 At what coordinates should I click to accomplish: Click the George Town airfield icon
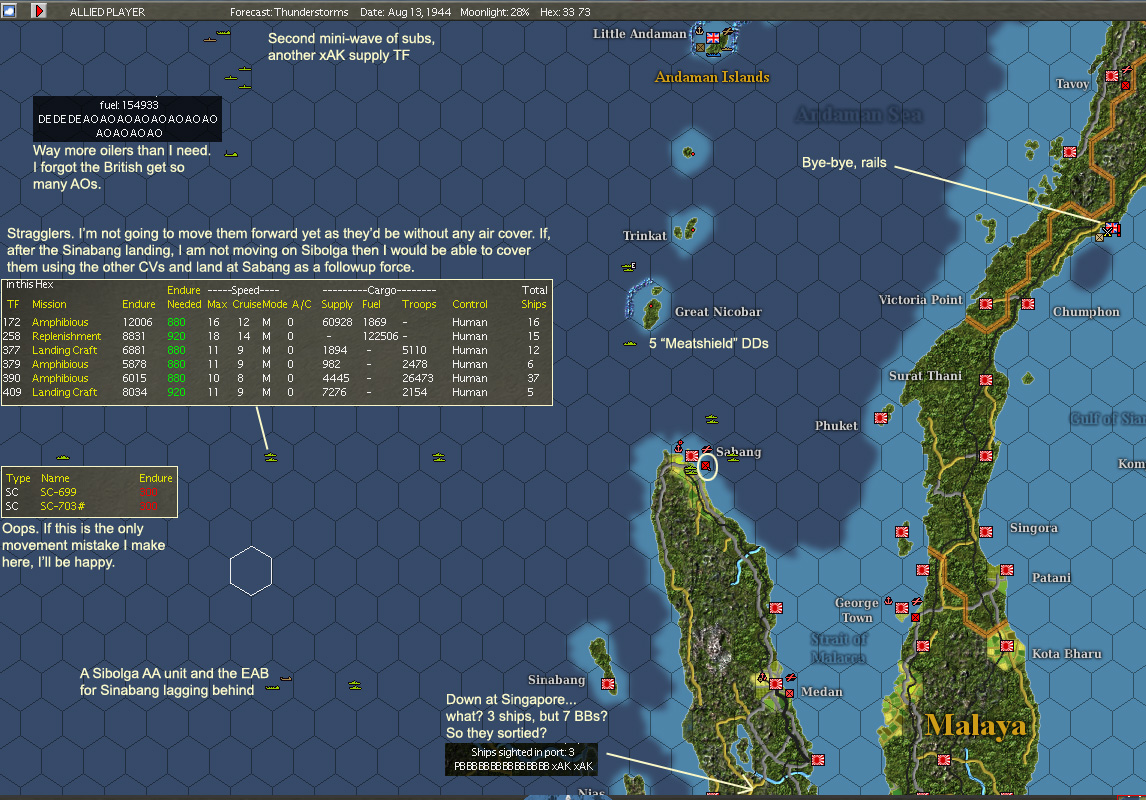[917, 601]
